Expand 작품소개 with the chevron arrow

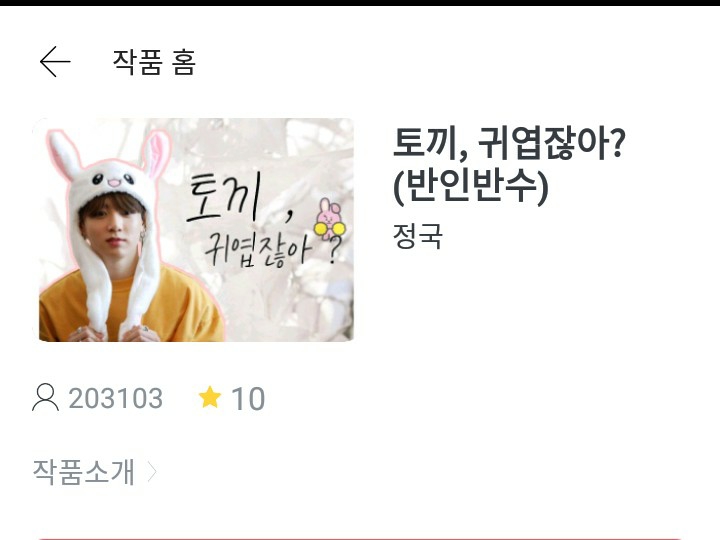pyautogui.click(x=152, y=472)
